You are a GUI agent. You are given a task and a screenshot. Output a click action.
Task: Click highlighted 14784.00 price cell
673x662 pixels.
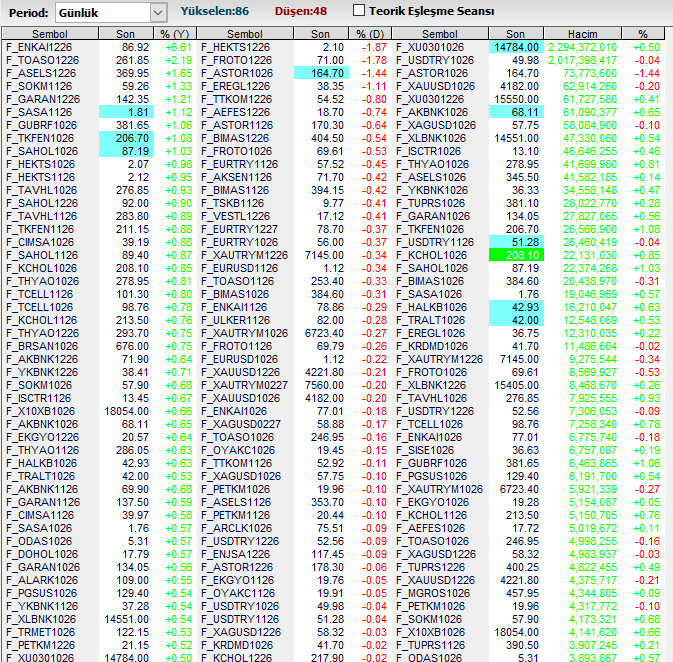tap(516, 47)
